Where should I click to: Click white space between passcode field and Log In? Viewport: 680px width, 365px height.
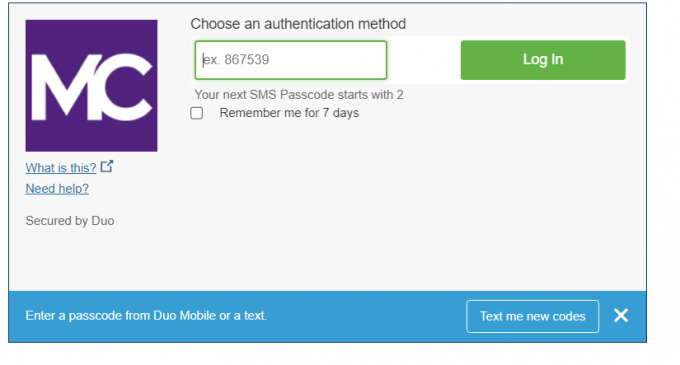tap(424, 60)
